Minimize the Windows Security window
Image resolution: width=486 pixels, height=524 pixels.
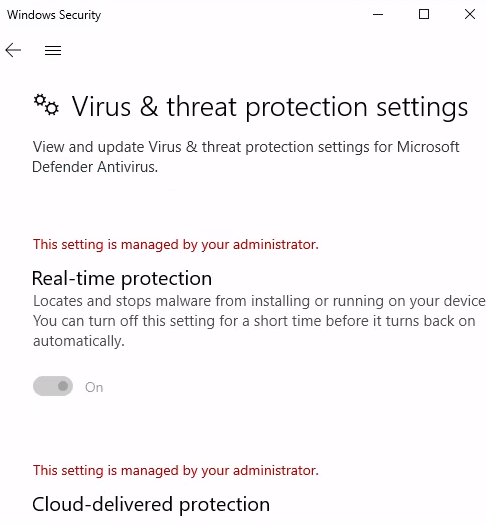click(x=378, y=14)
